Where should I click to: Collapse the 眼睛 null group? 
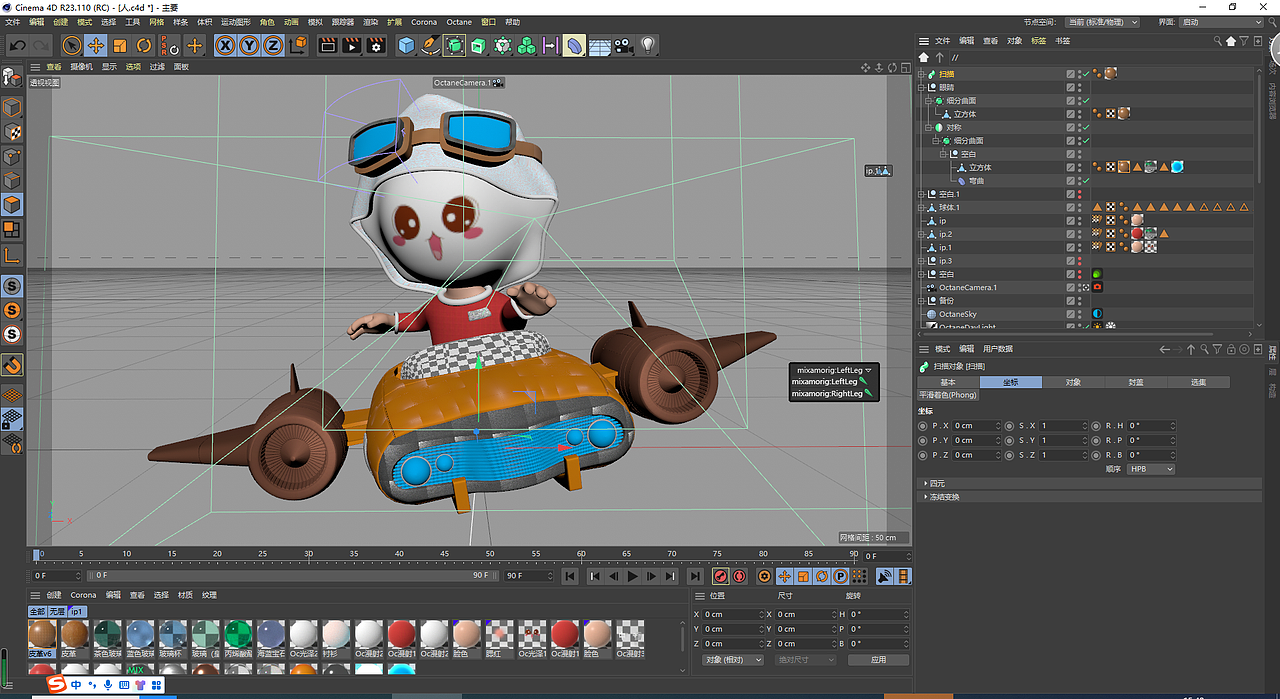(922, 87)
